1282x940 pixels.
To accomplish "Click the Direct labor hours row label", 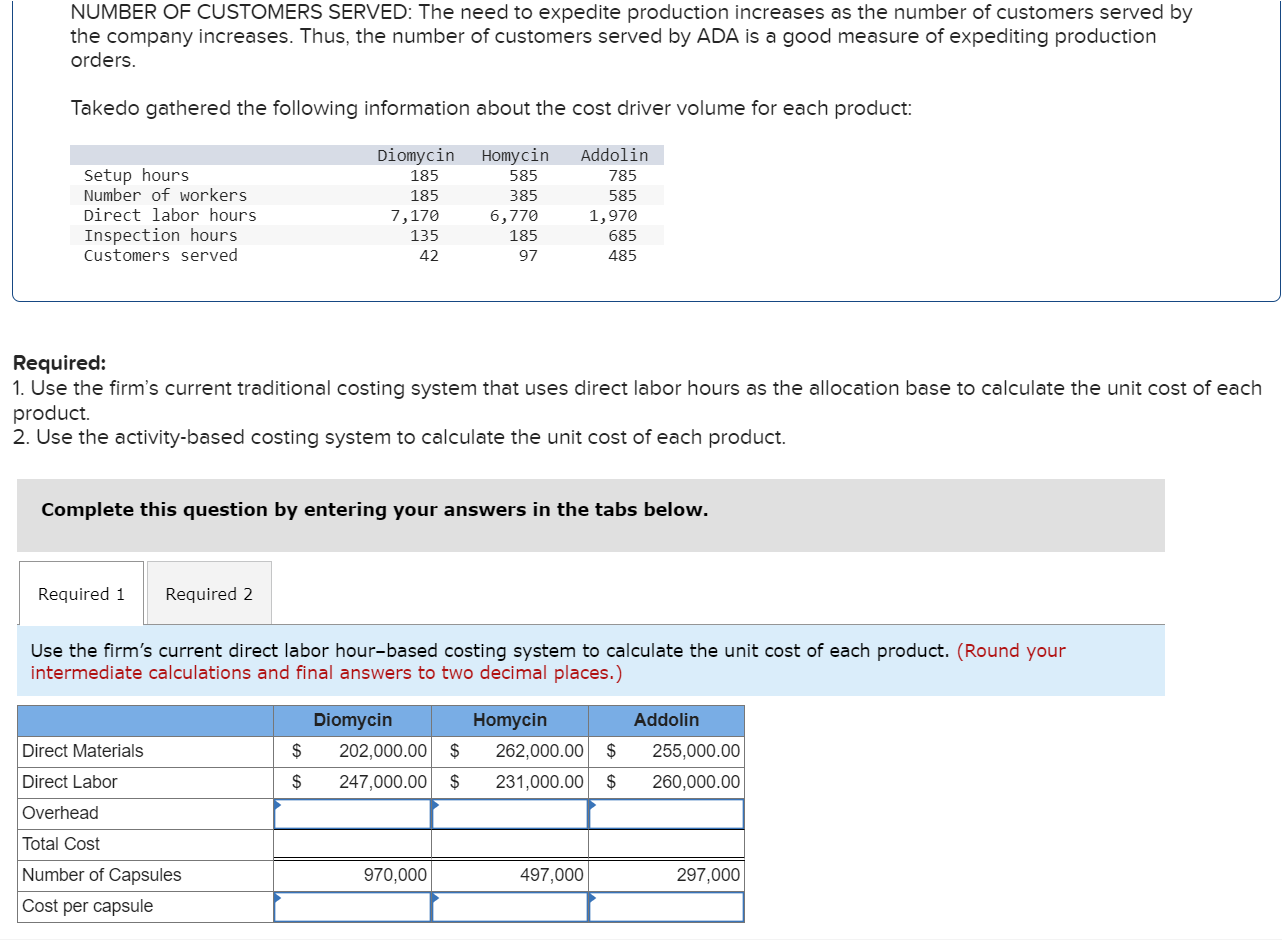I will tap(170, 216).
